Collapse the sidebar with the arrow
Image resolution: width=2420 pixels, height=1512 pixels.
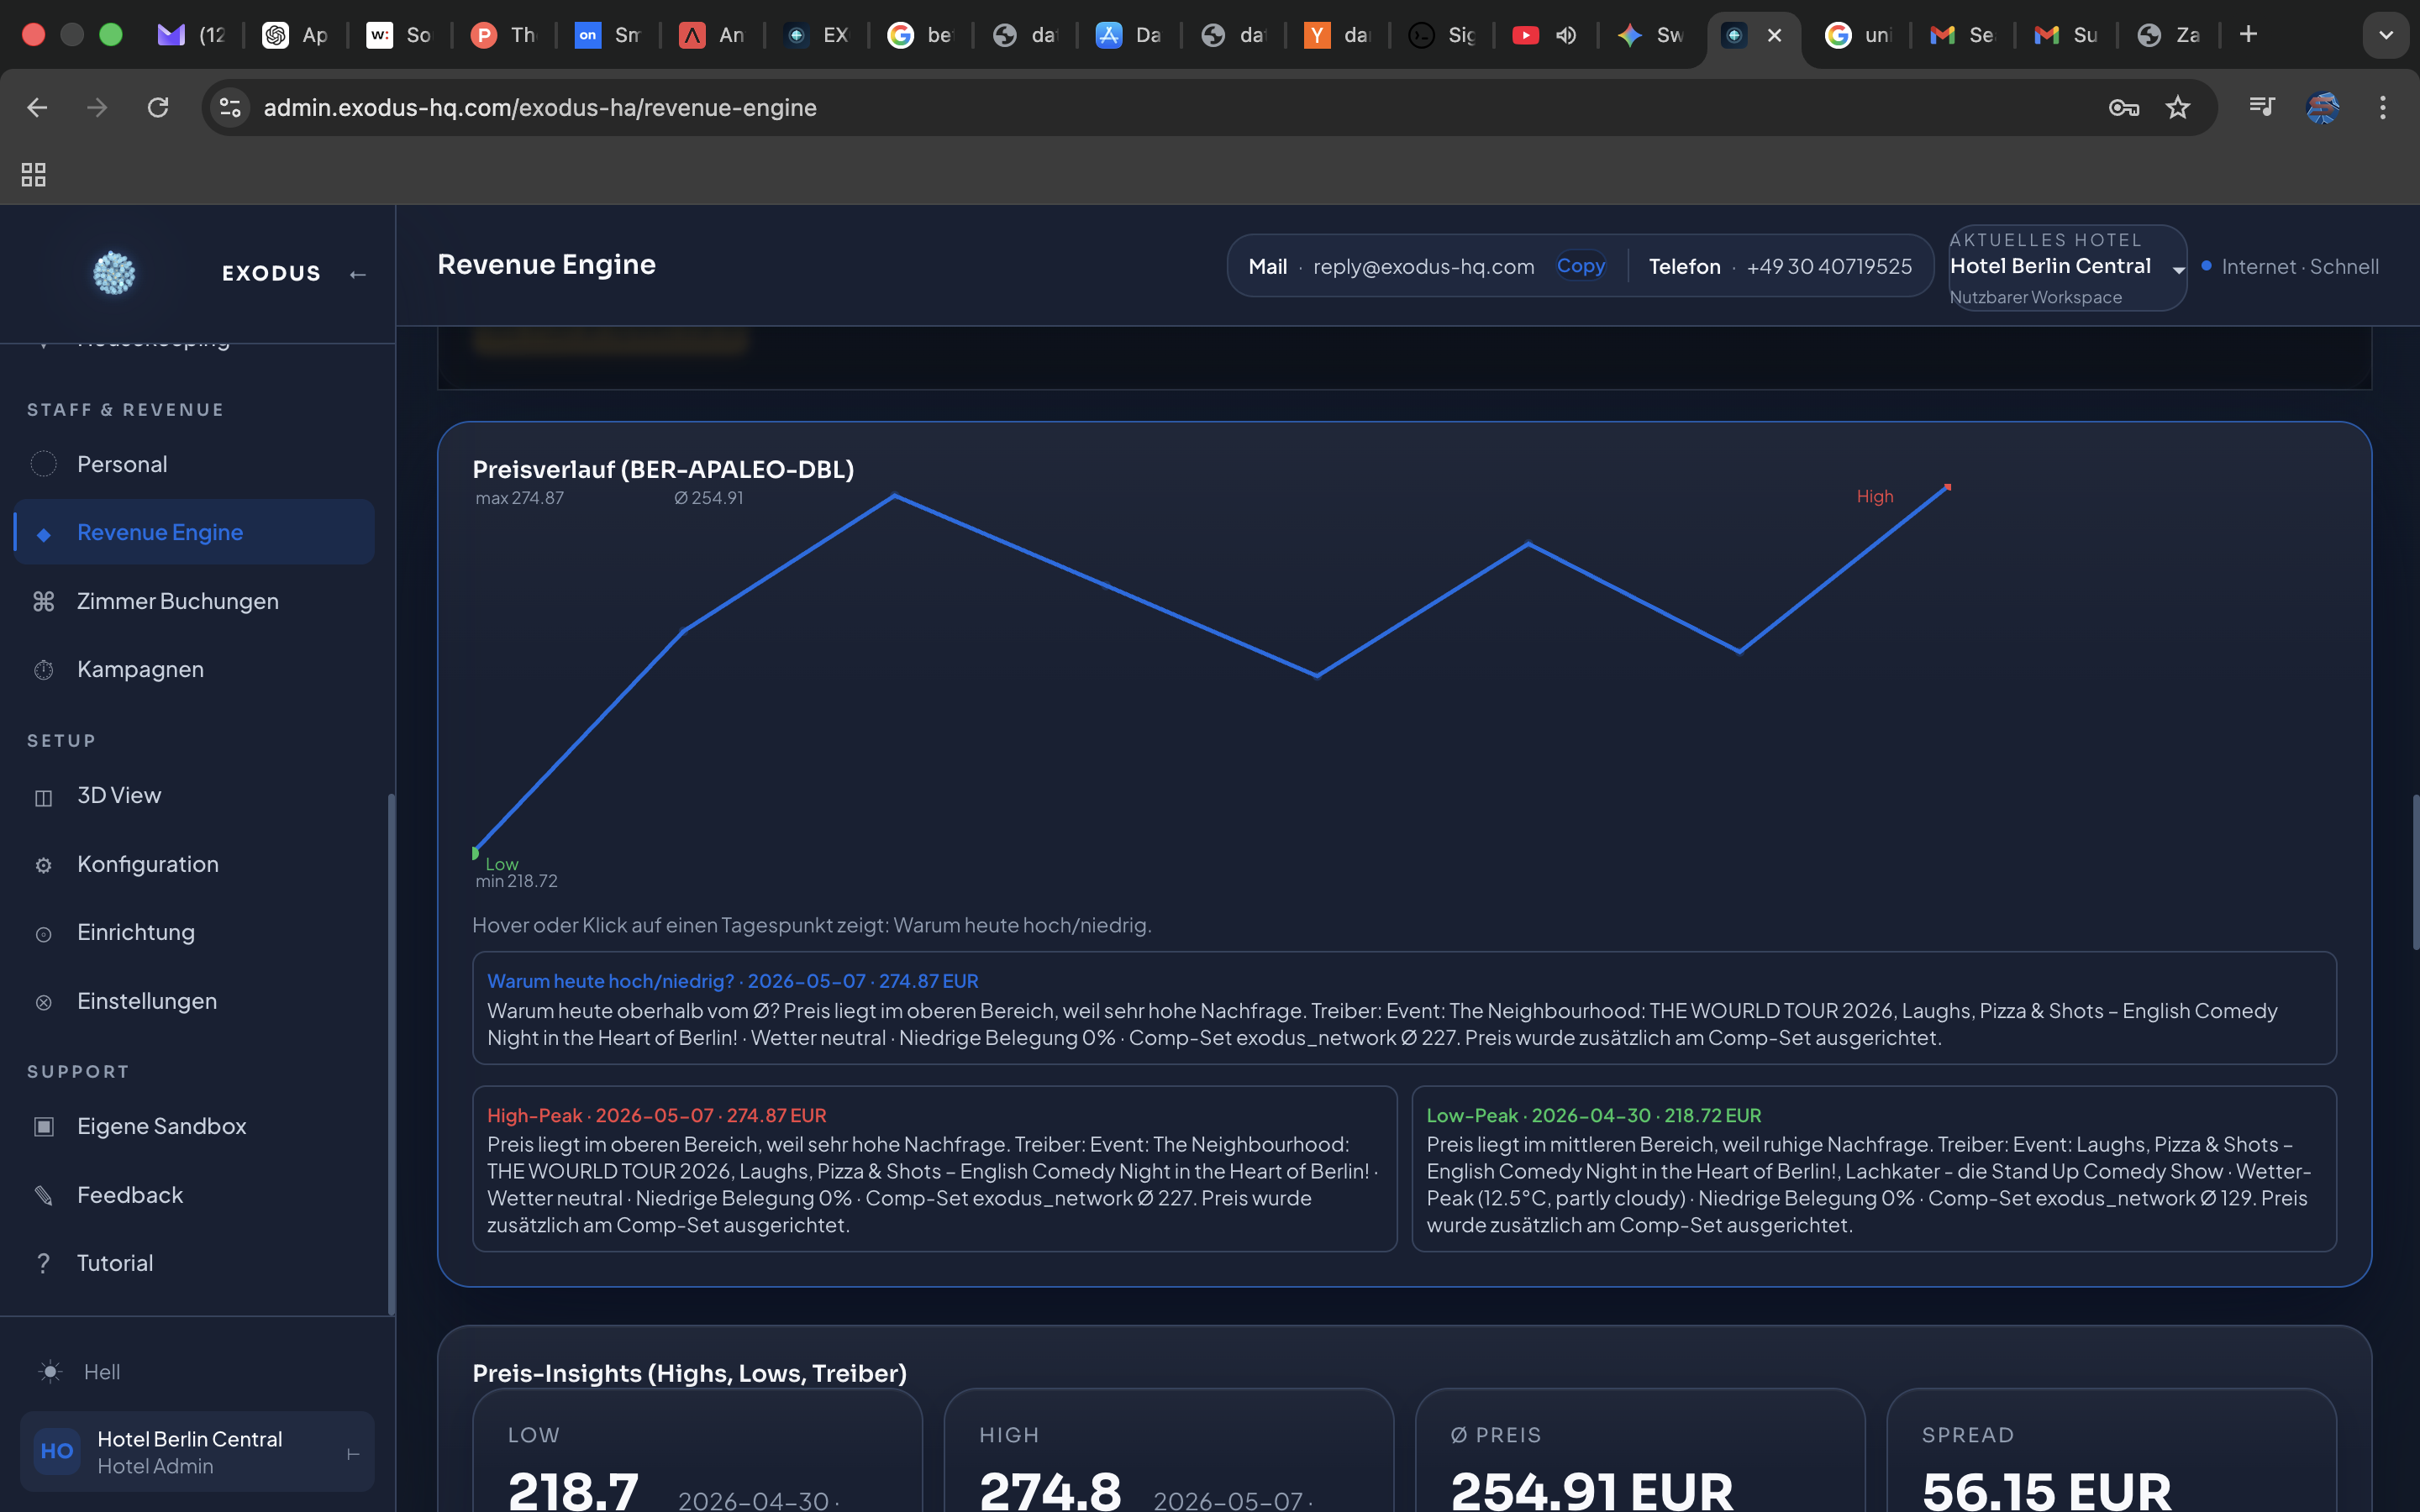(x=358, y=274)
